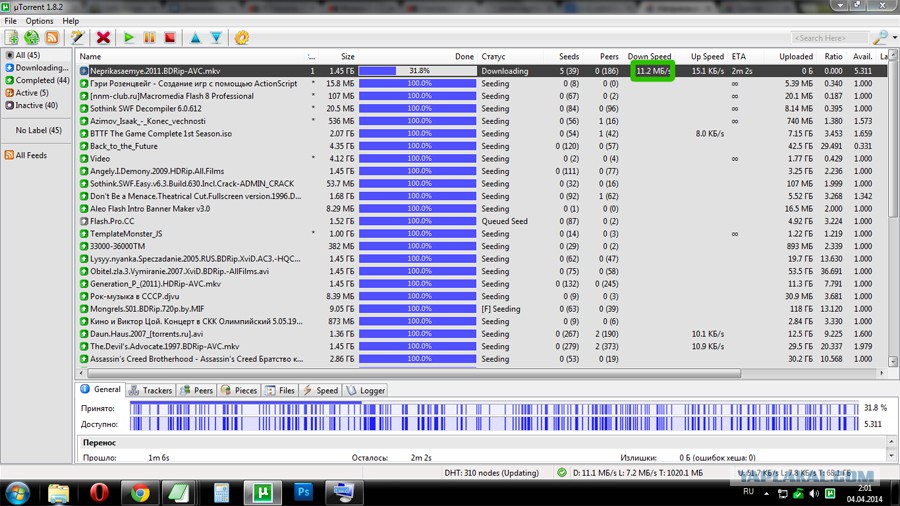Click the RU language indicator
Screen dimensions: 900x506
748,492
